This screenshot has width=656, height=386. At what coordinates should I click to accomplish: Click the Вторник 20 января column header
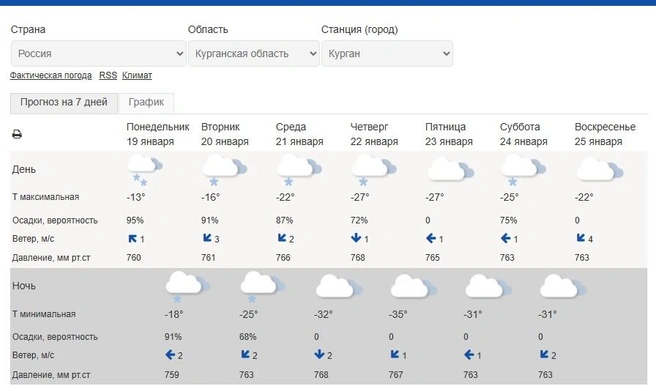tap(225, 134)
